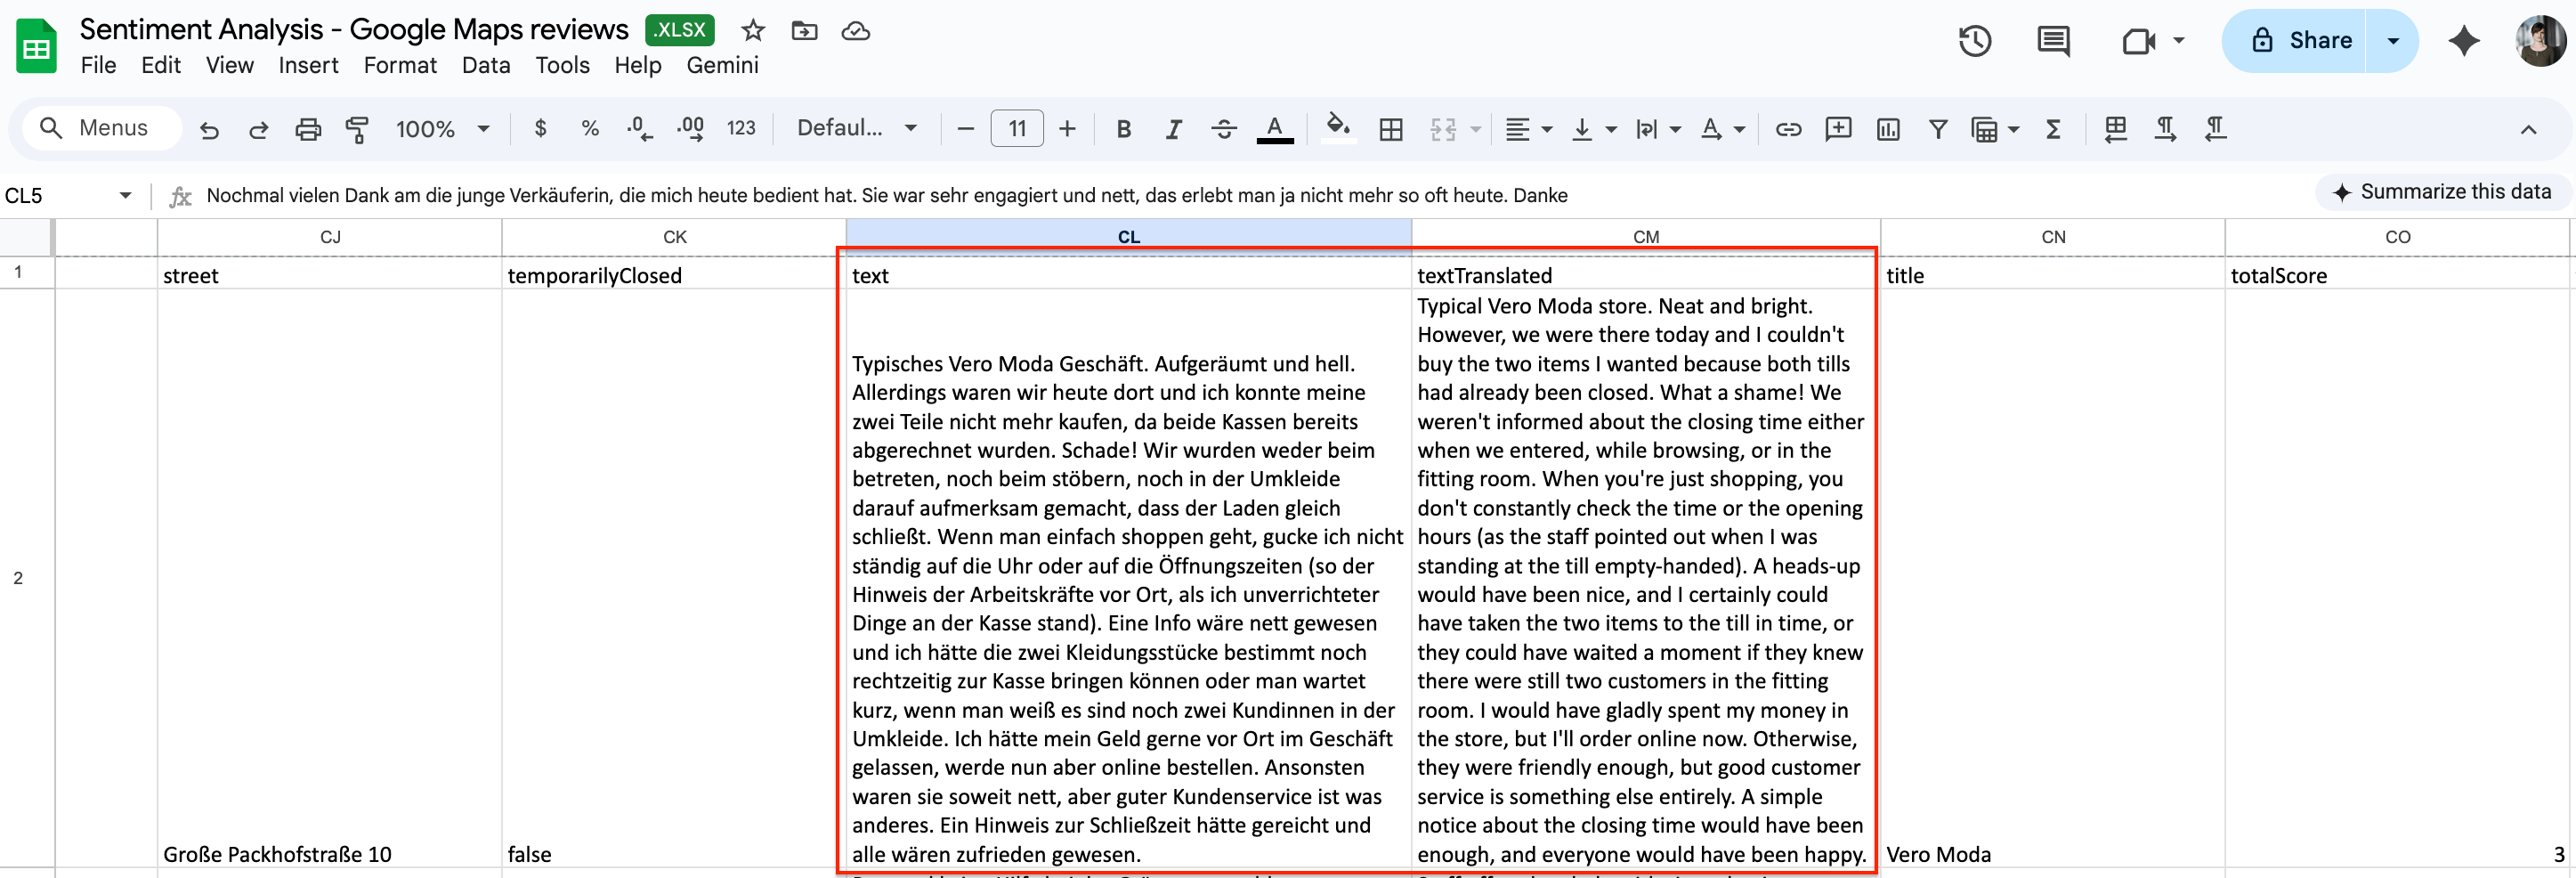Select the Paint format tool
The width and height of the screenshot is (2576, 878).
(357, 128)
